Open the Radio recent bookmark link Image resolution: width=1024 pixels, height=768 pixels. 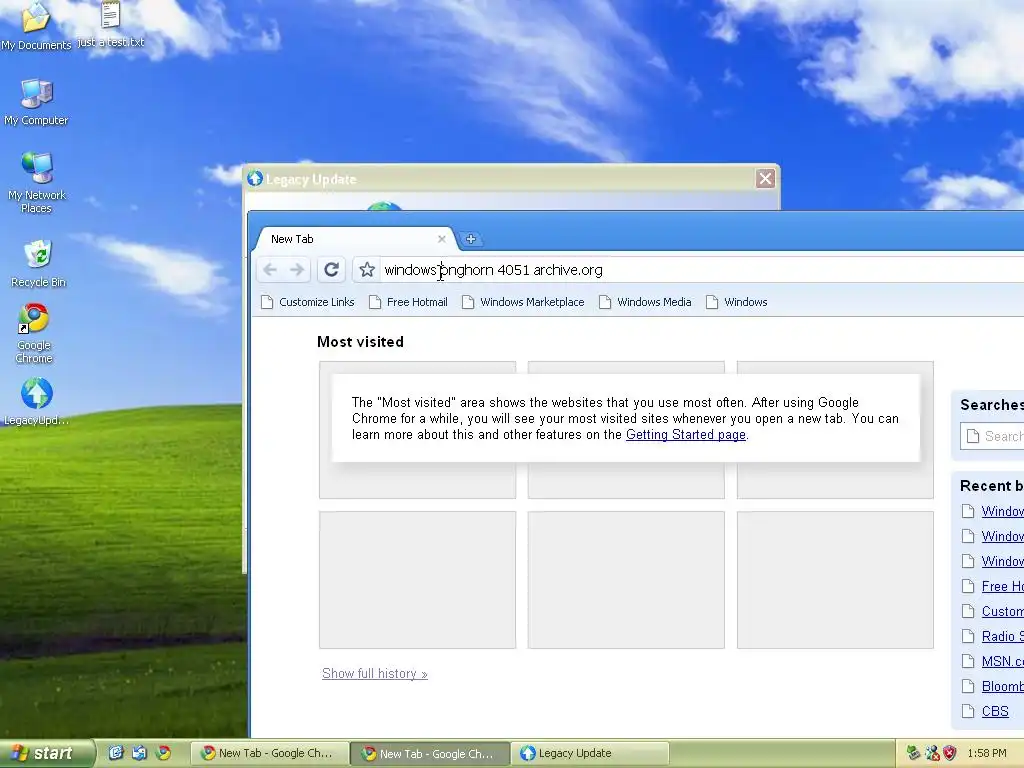(x=1002, y=636)
